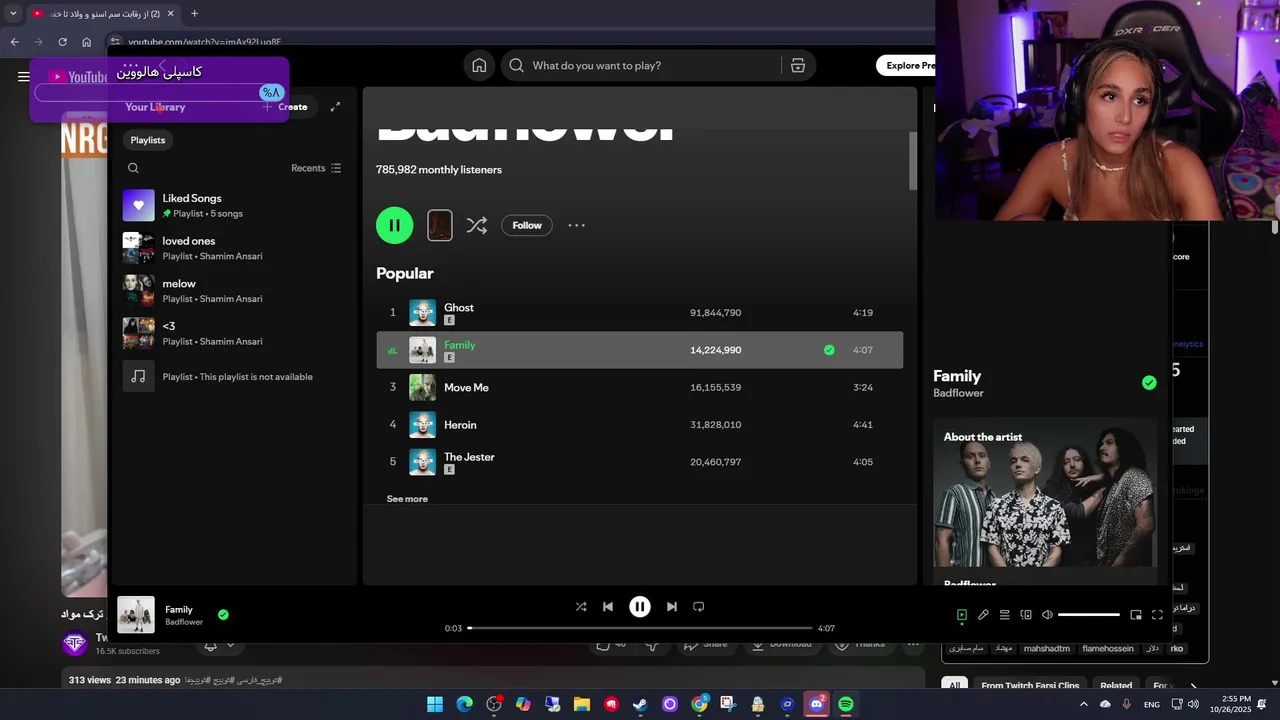Skip to previous track

click(608, 606)
